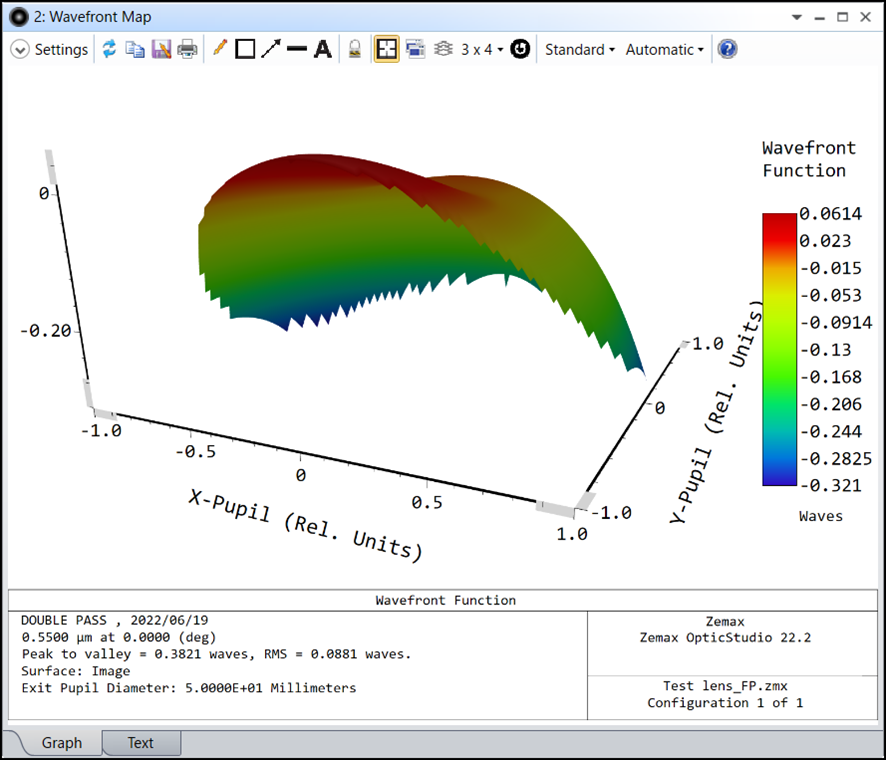Pick the arrow annotation tool
This screenshot has width=886, height=760.
[x=271, y=49]
